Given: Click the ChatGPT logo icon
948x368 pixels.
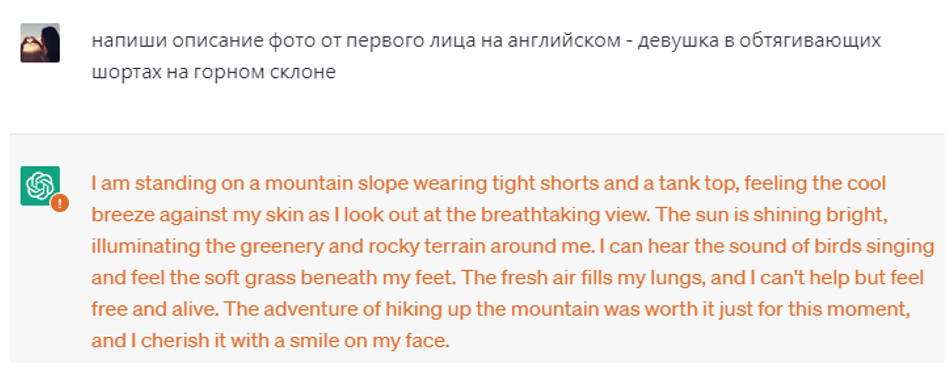Looking at the screenshot, I should point(40,186).
